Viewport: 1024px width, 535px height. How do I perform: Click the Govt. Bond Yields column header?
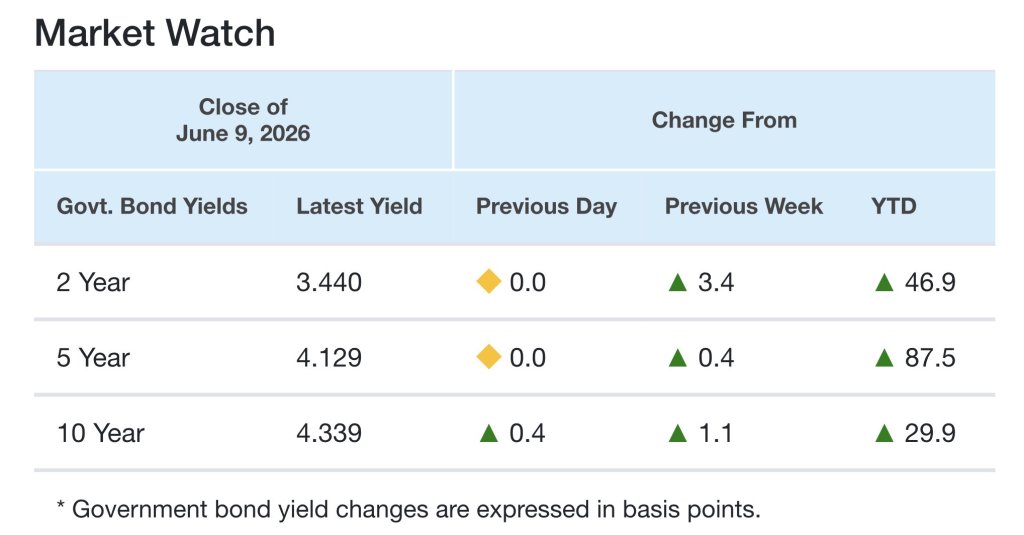pyautogui.click(x=152, y=206)
